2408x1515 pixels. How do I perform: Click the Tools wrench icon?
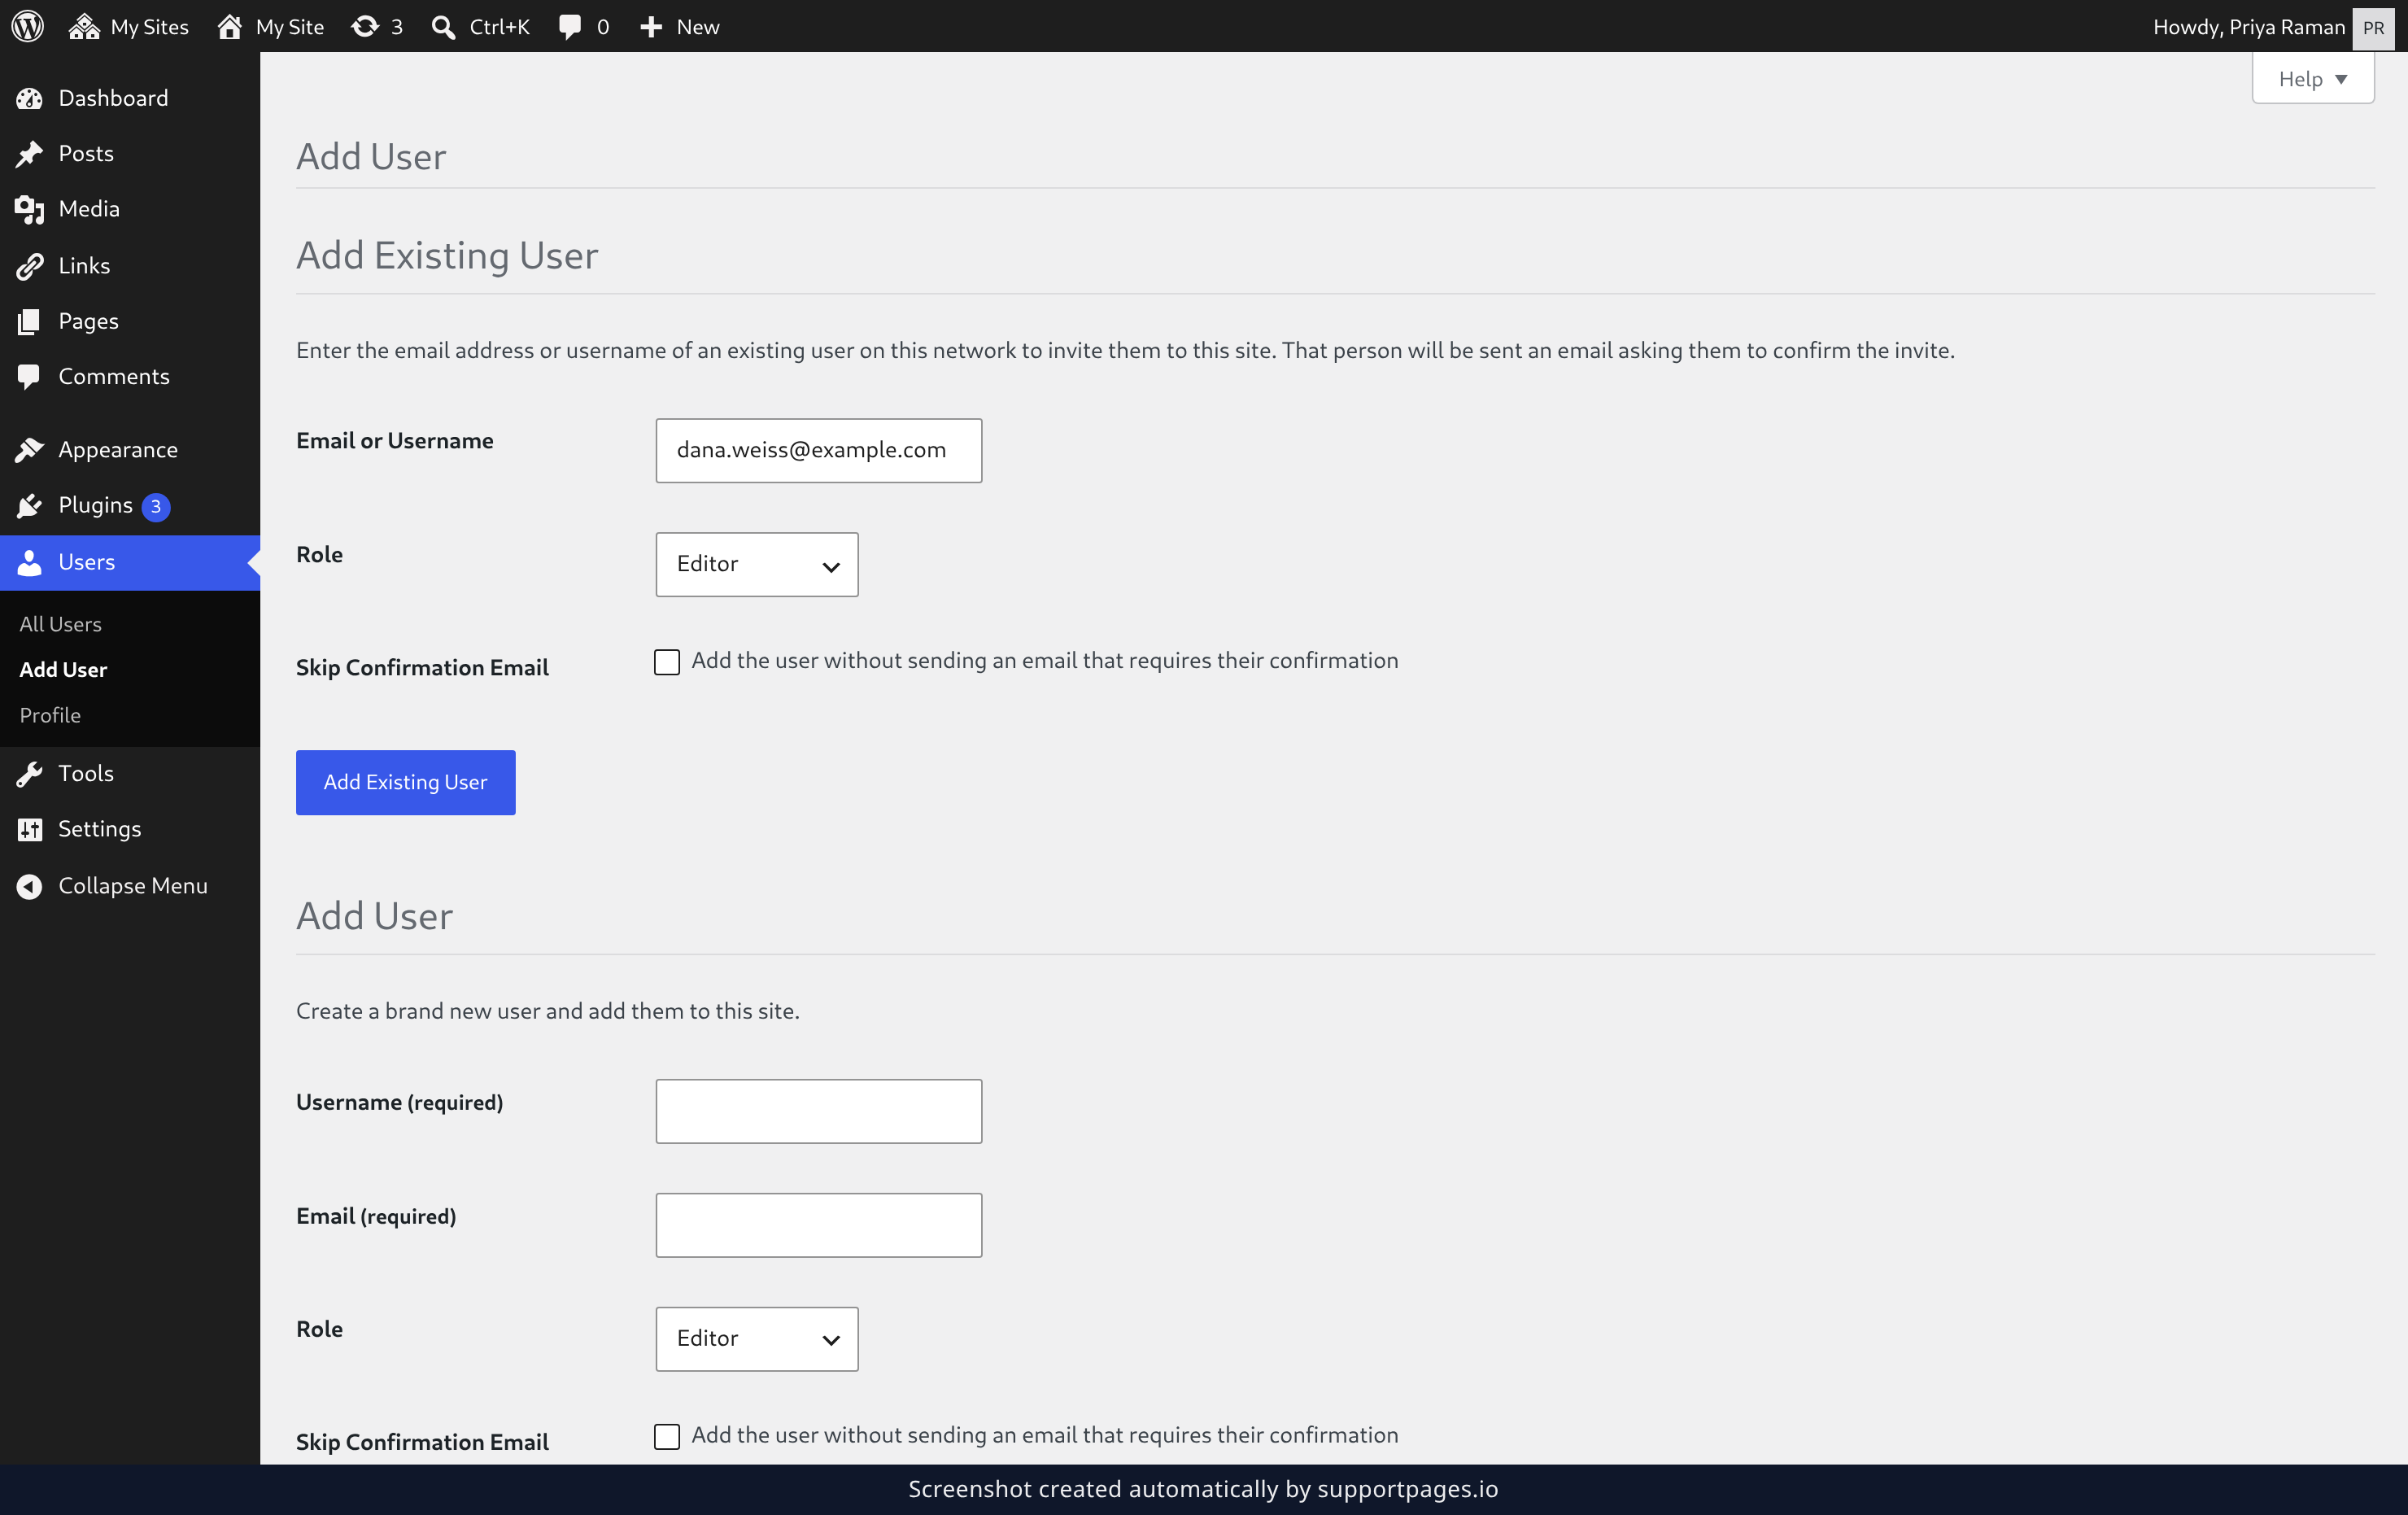click(x=29, y=773)
